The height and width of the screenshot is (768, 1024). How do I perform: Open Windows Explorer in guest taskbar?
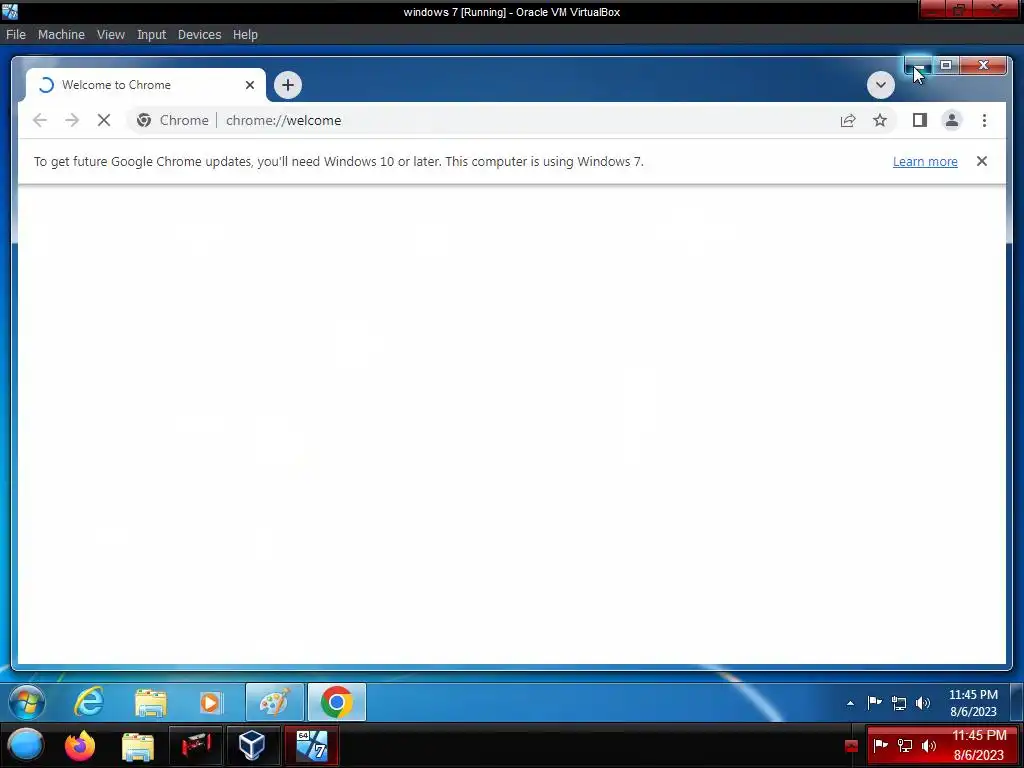tap(150, 703)
